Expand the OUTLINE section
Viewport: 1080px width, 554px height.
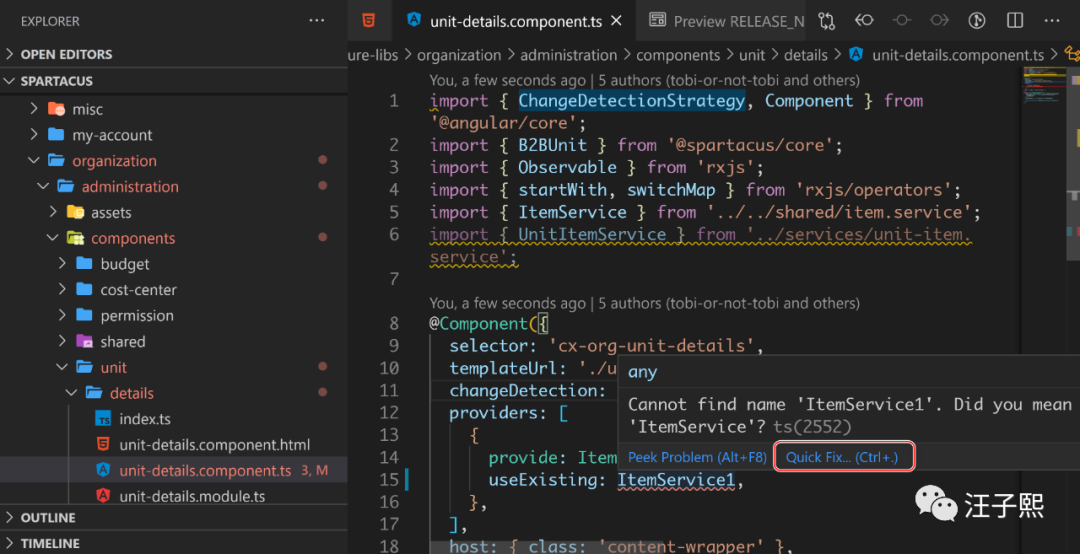(48, 518)
